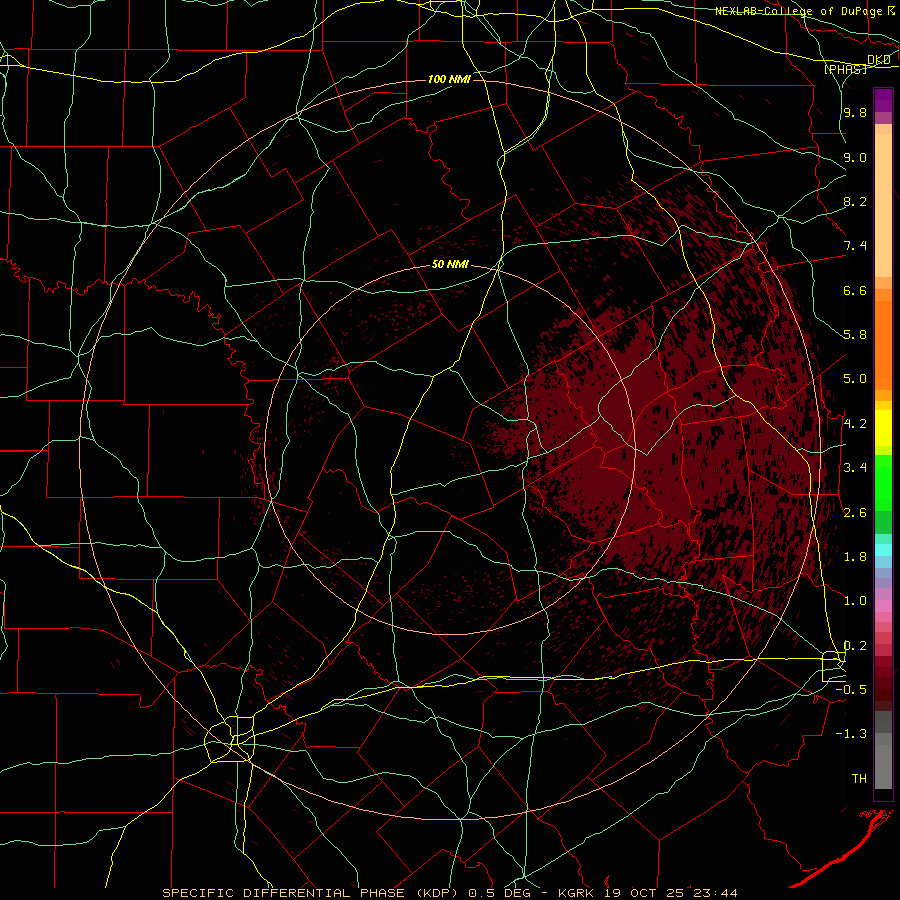Click the 1.8 value on the color scale
Viewport: 900px width, 900px height.
click(x=855, y=557)
